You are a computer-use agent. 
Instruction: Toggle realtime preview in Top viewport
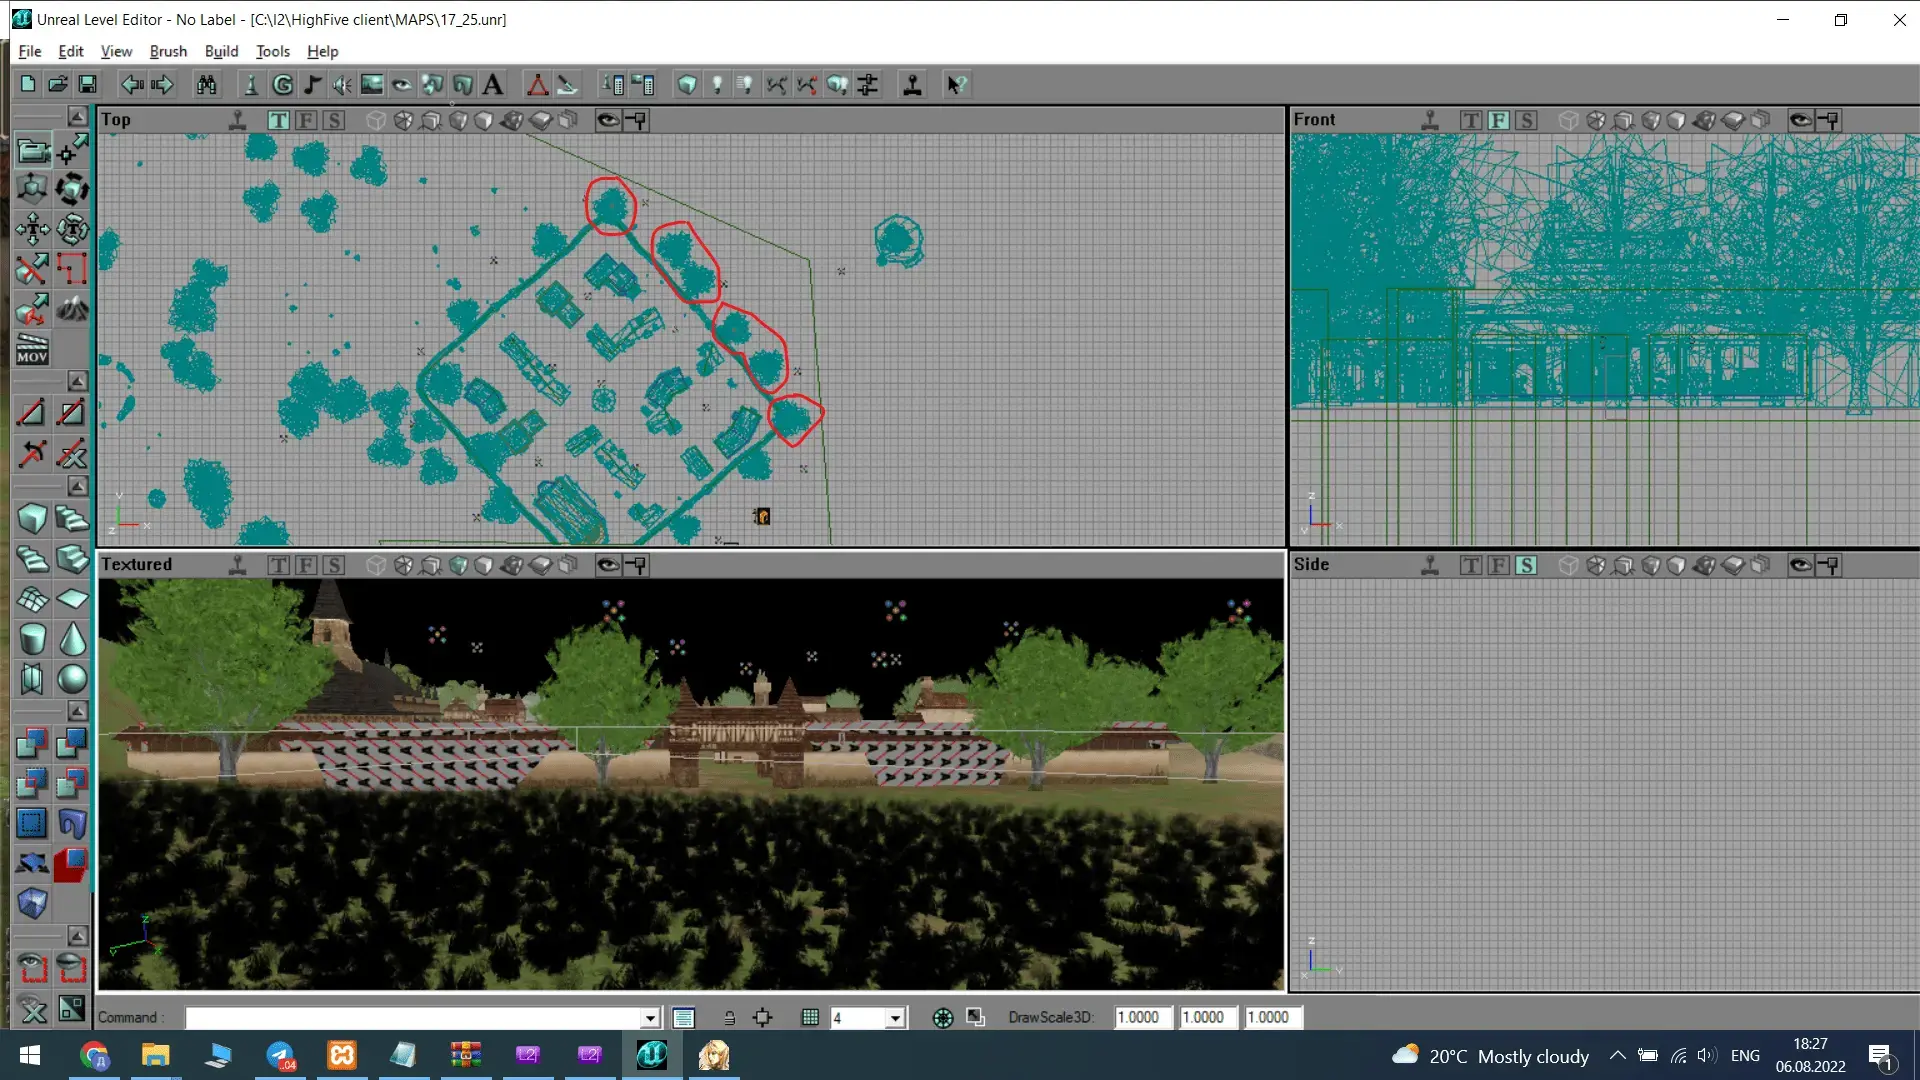pyautogui.click(x=238, y=120)
